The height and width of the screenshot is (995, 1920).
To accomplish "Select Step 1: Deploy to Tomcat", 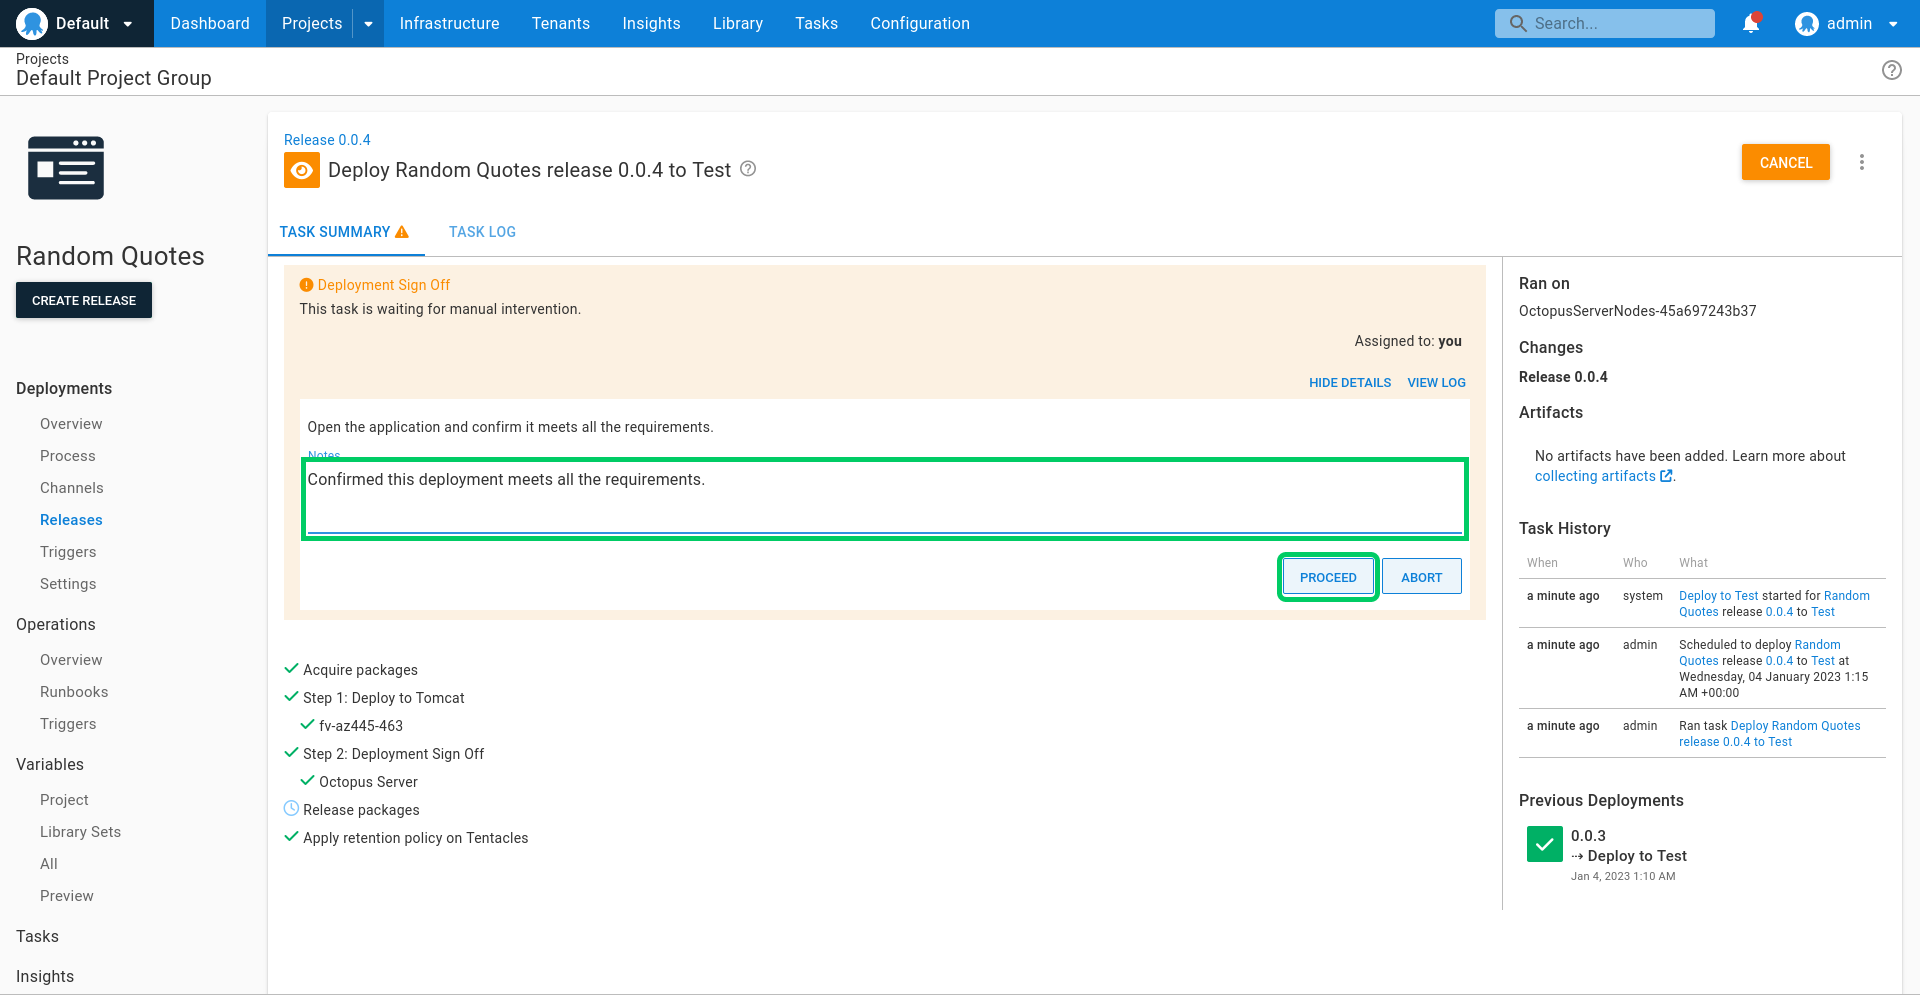I will [x=383, y=698].
